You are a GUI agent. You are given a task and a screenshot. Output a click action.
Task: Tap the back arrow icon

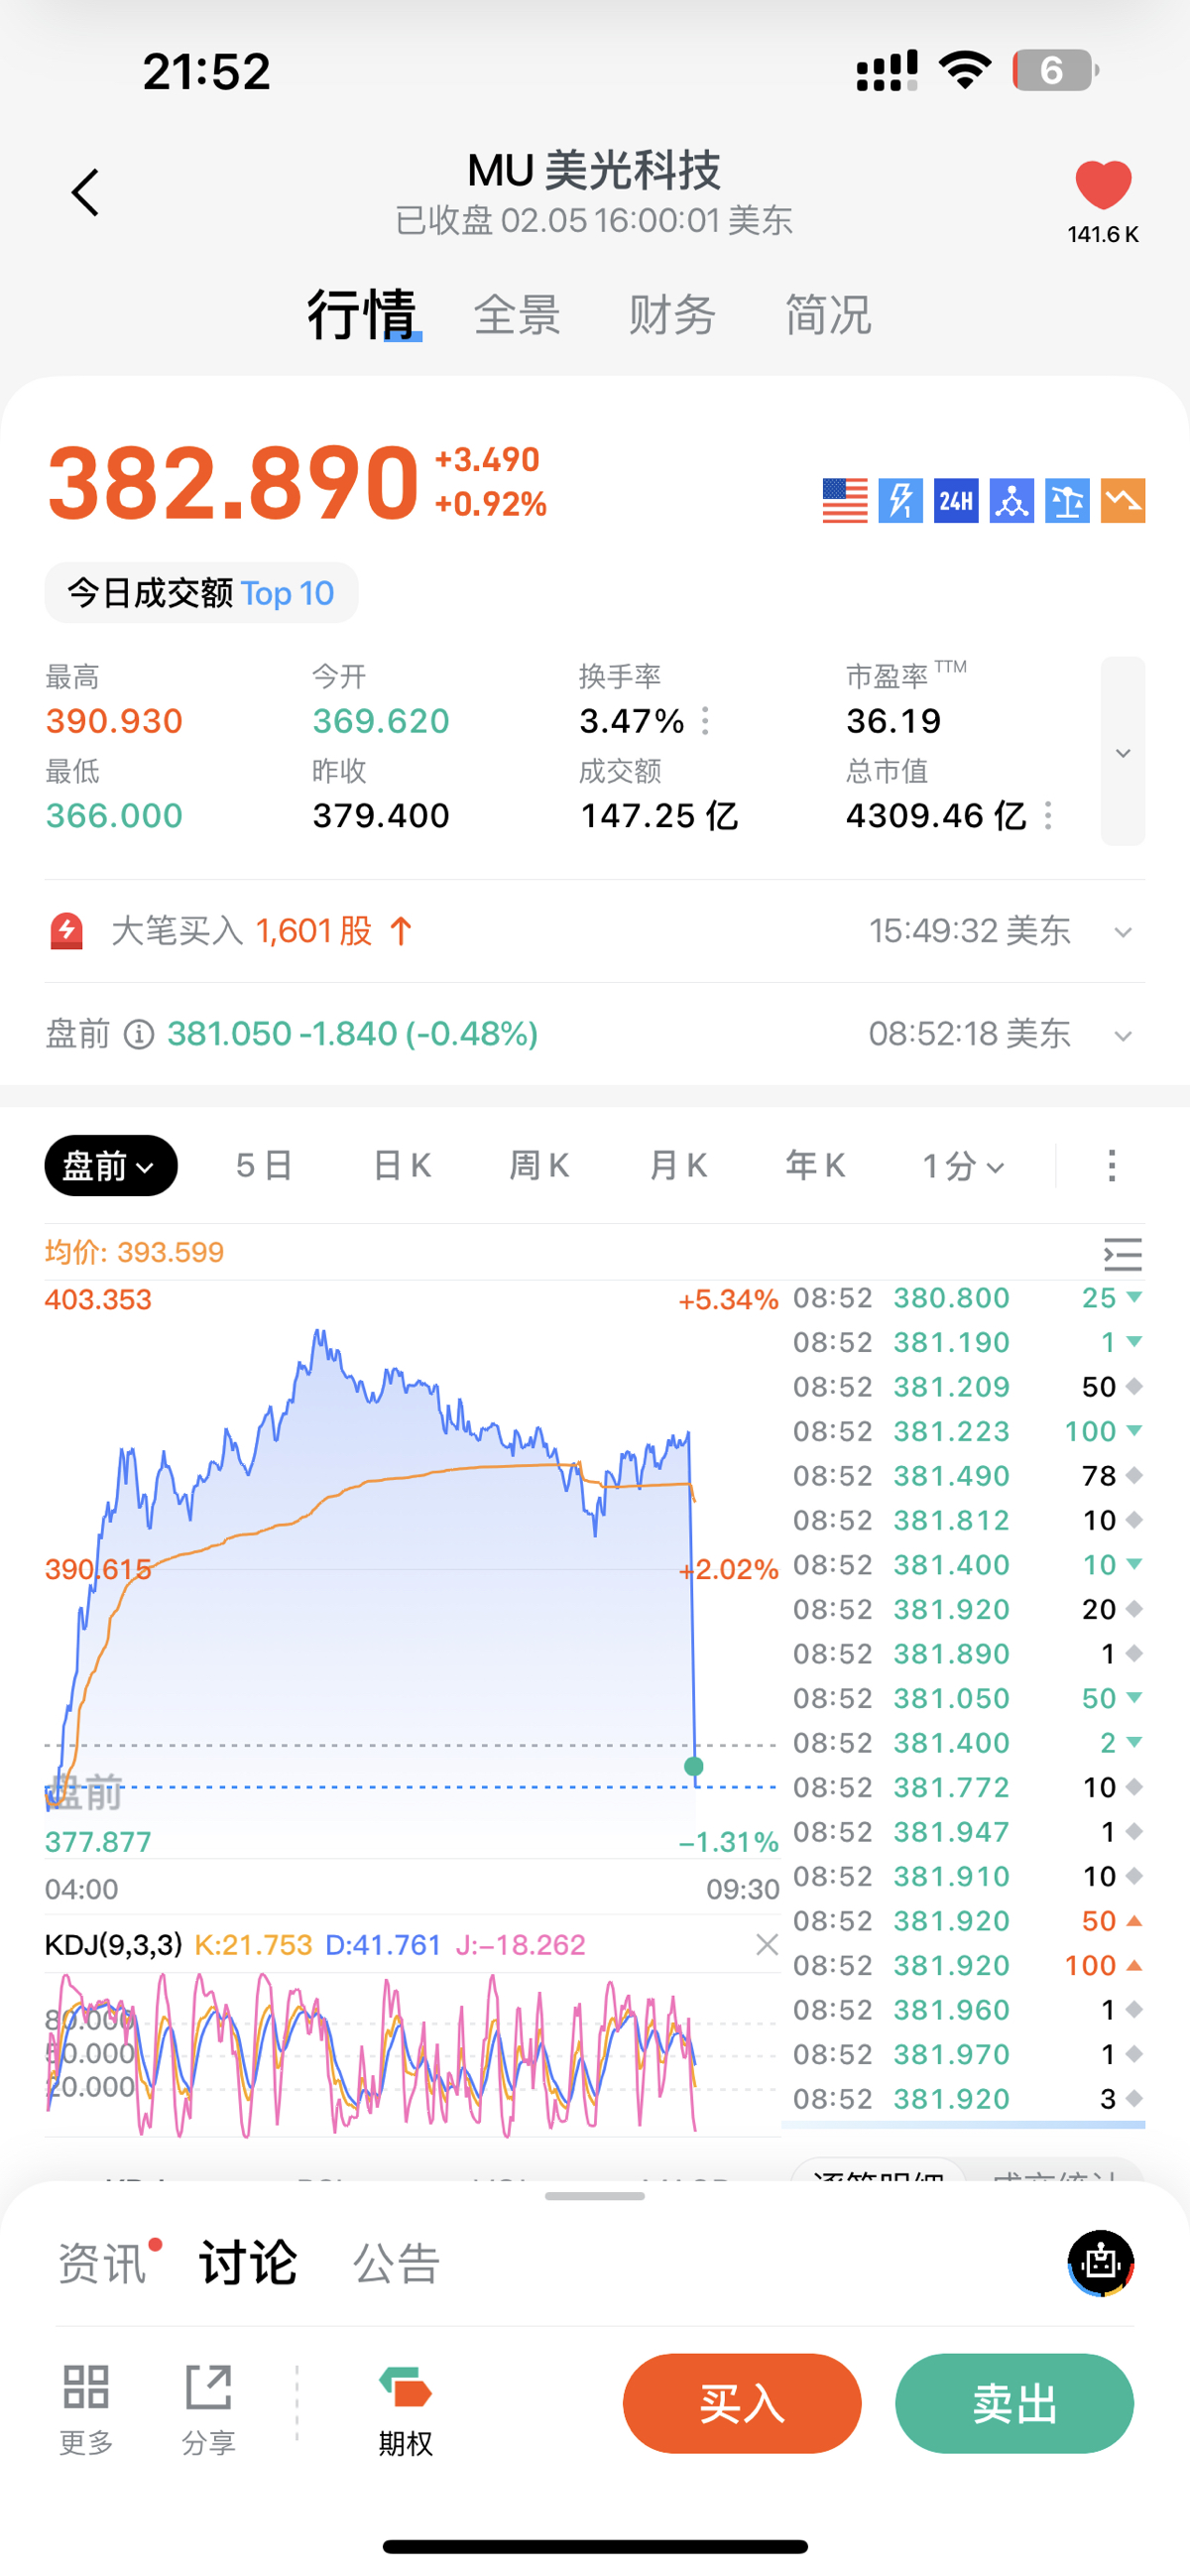coord(86,192)
